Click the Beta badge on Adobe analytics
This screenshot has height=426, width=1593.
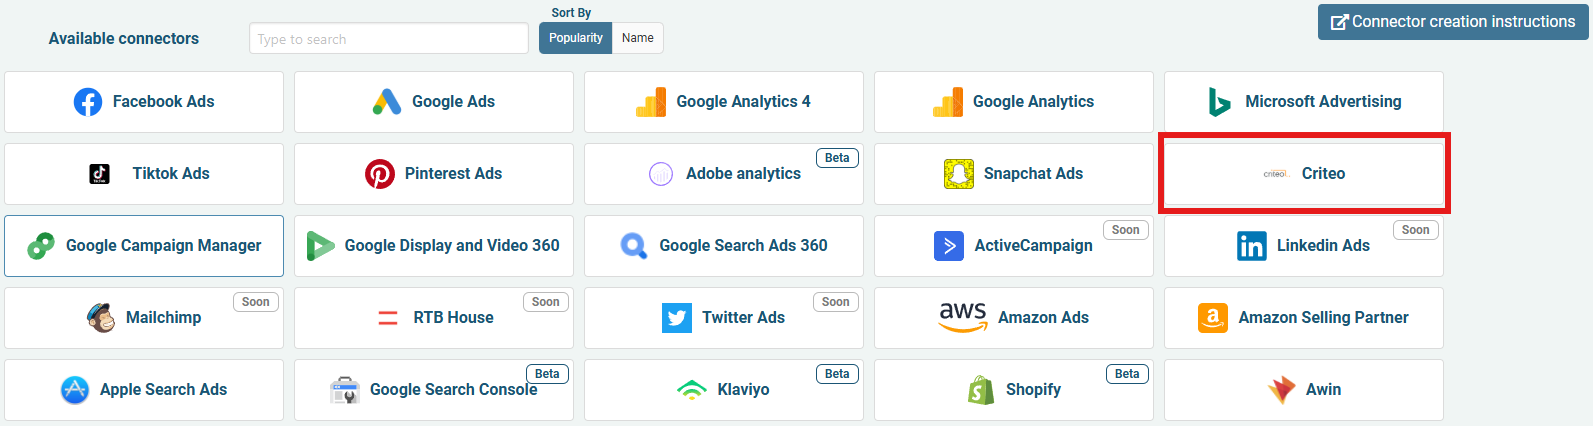837,158
